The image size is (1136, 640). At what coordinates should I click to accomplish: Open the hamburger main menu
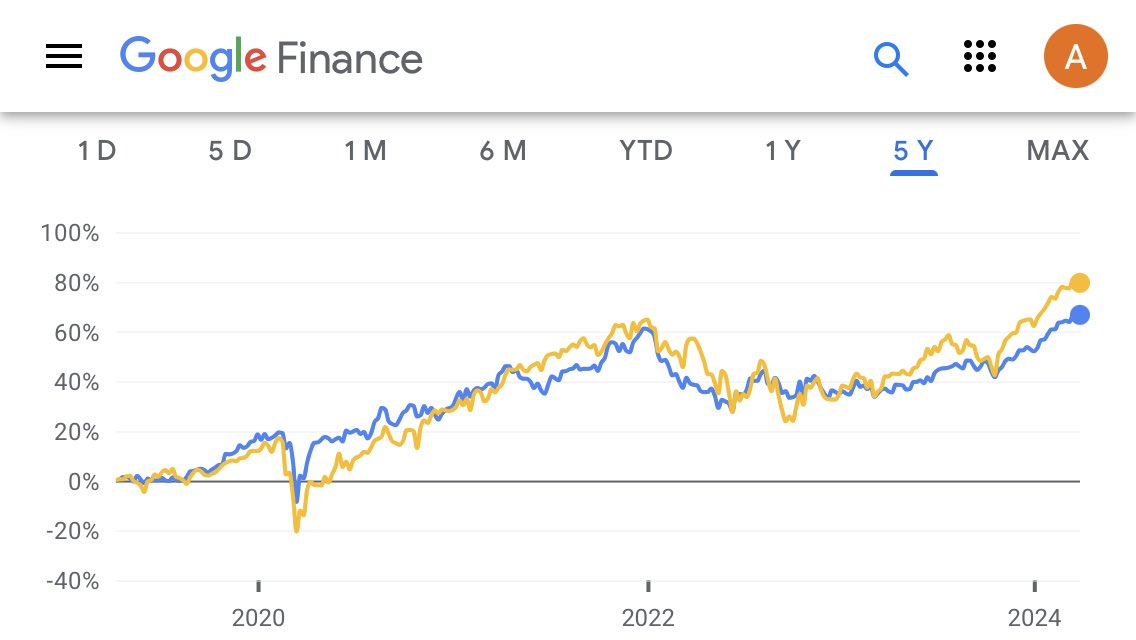(64, 57)
